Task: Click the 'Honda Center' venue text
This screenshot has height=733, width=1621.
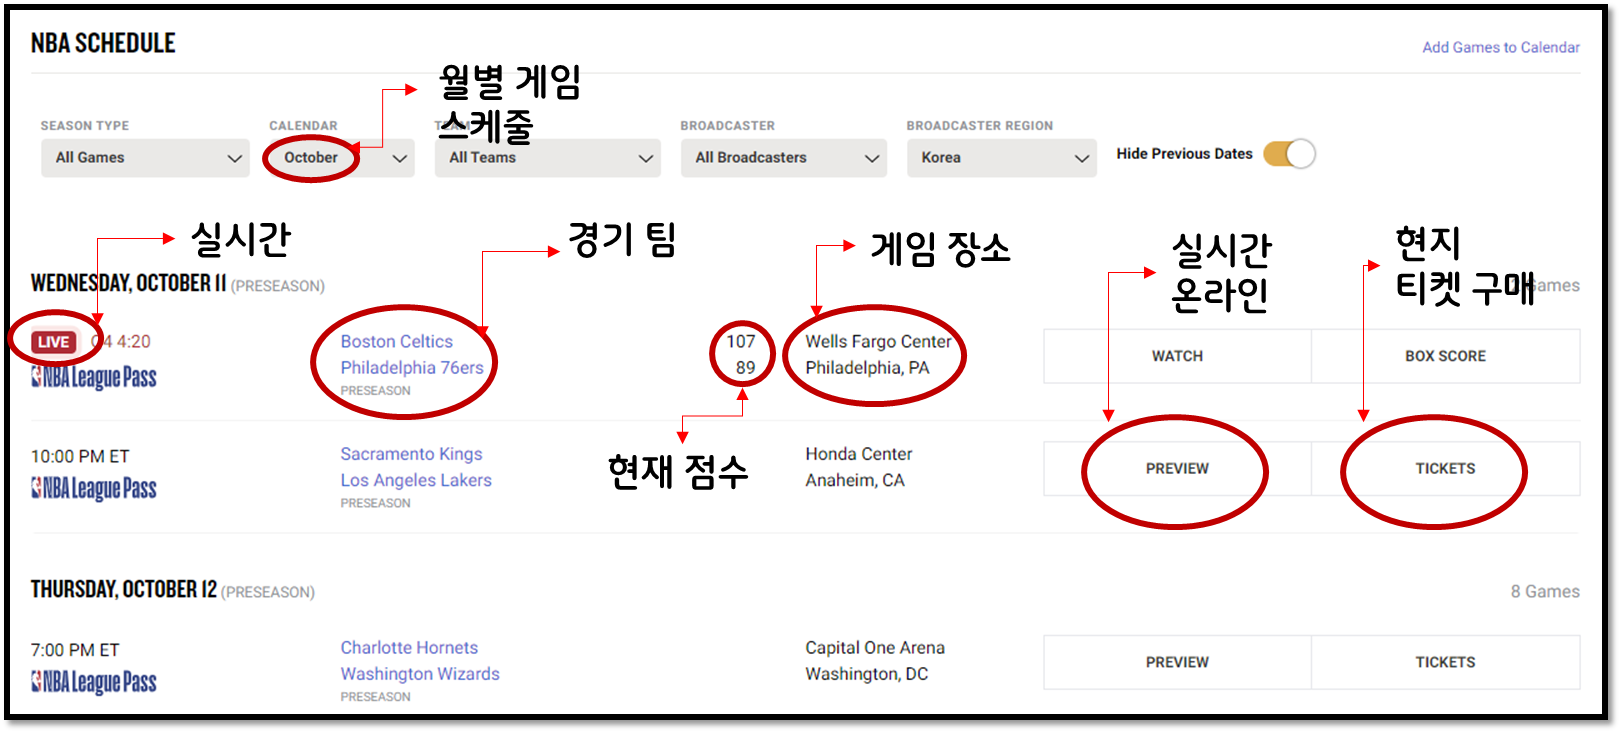Action: (859, 454)
